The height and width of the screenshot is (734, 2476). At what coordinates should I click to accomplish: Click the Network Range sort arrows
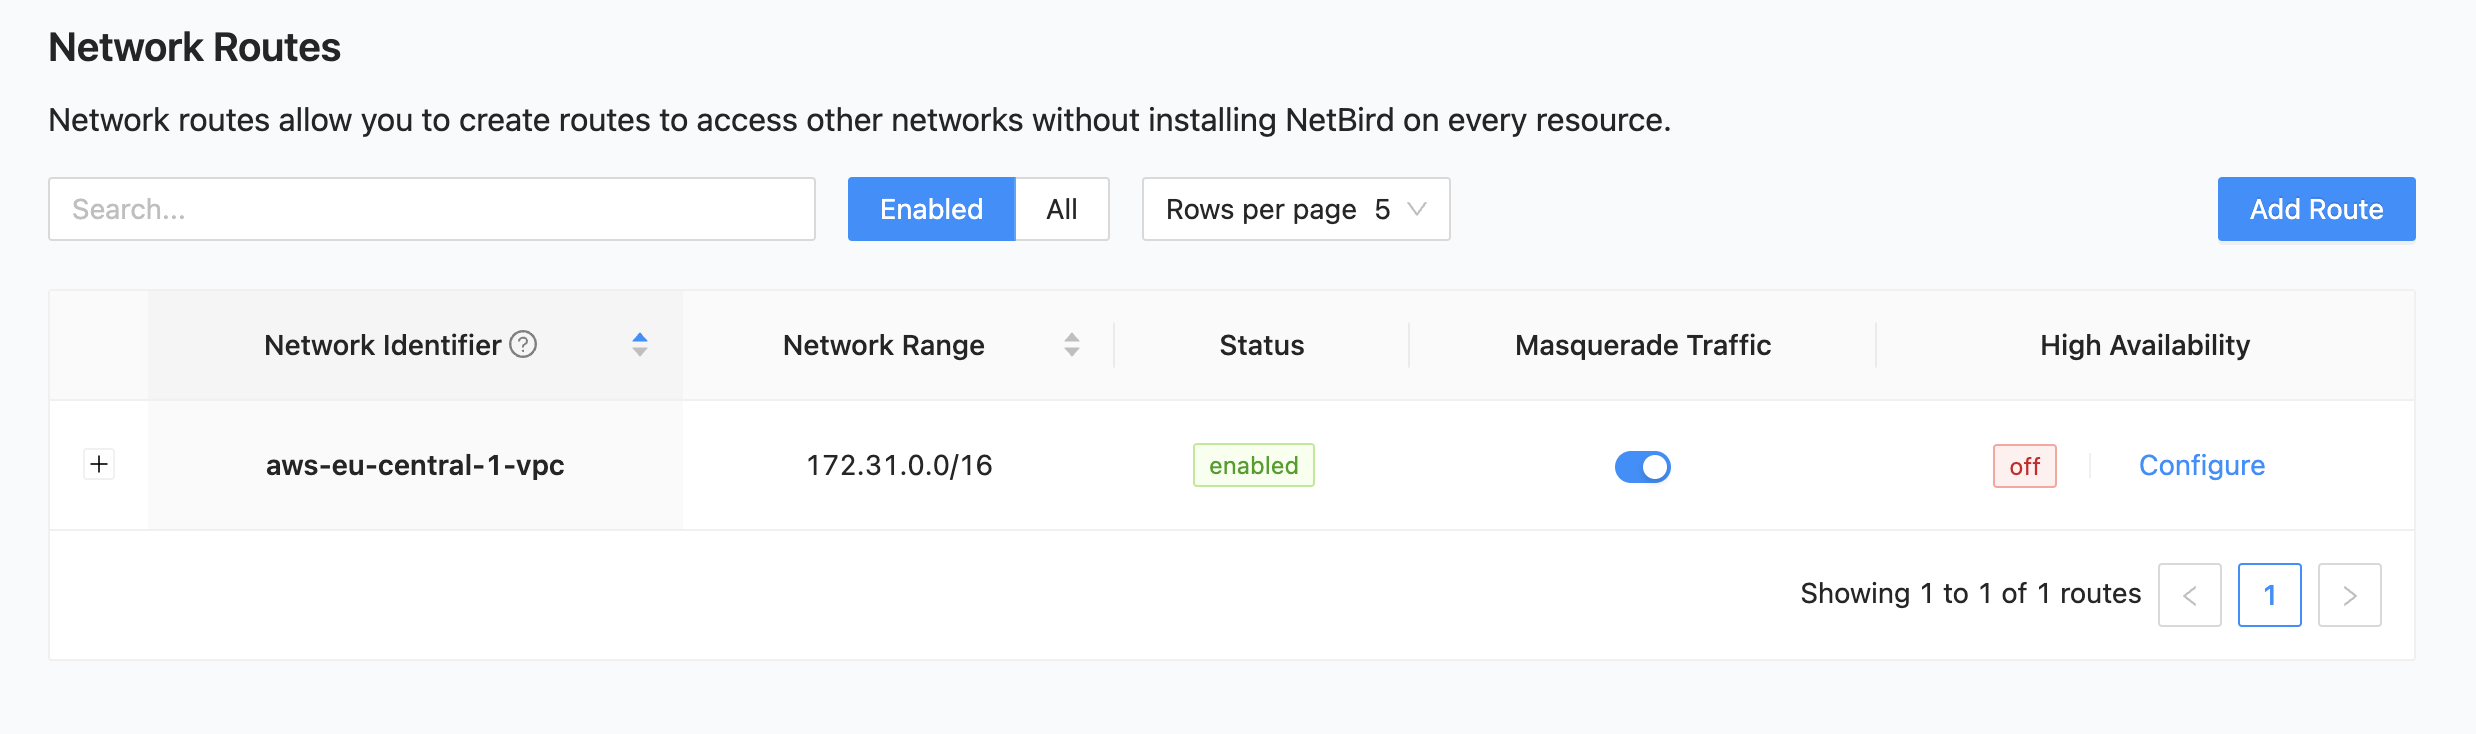[1071, 345]
